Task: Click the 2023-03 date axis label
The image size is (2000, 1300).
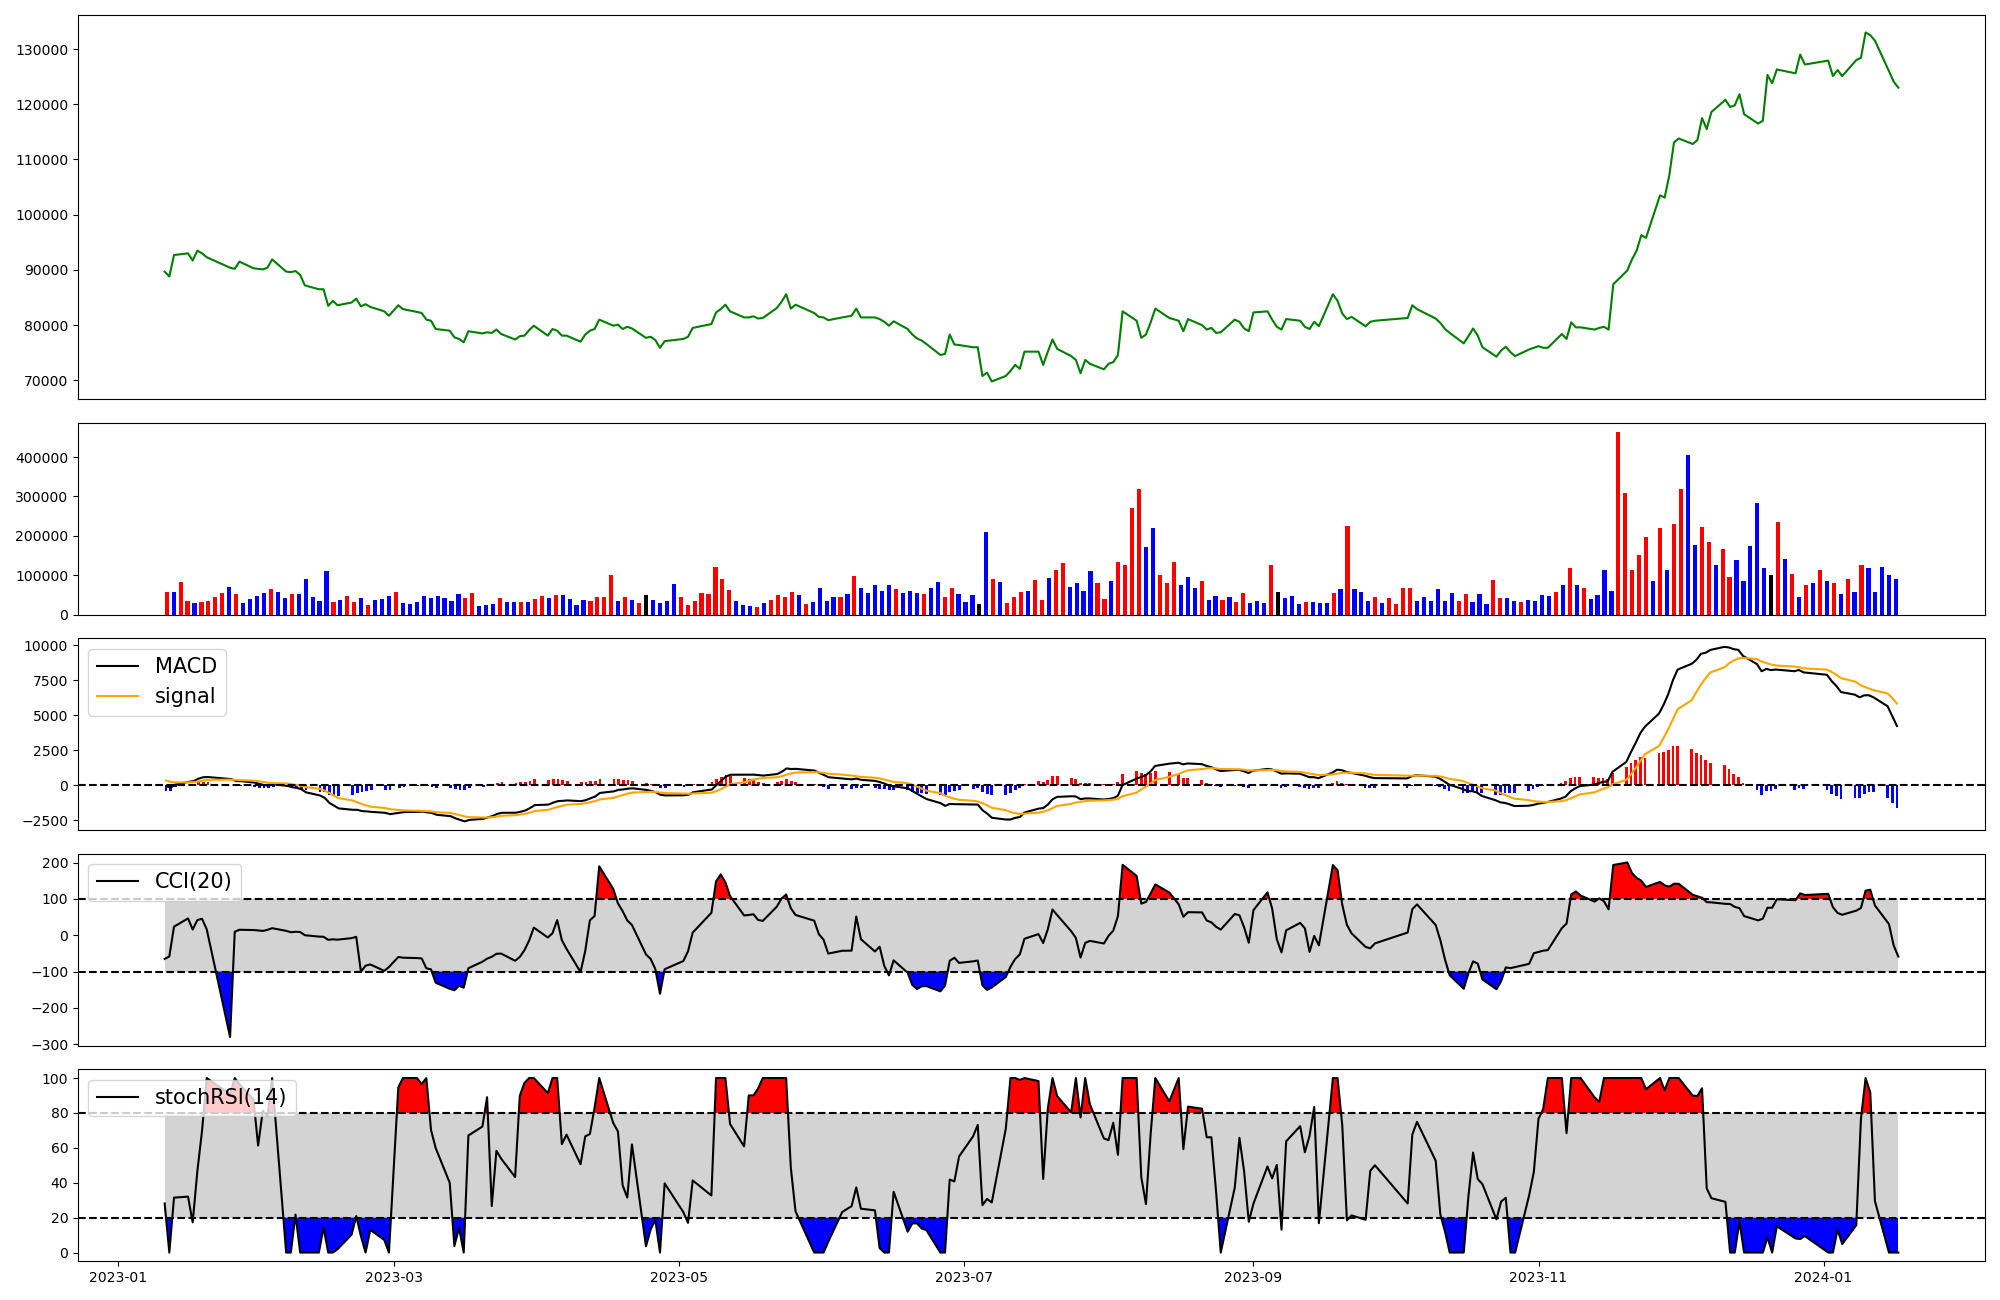Action: click(394, 1277)
